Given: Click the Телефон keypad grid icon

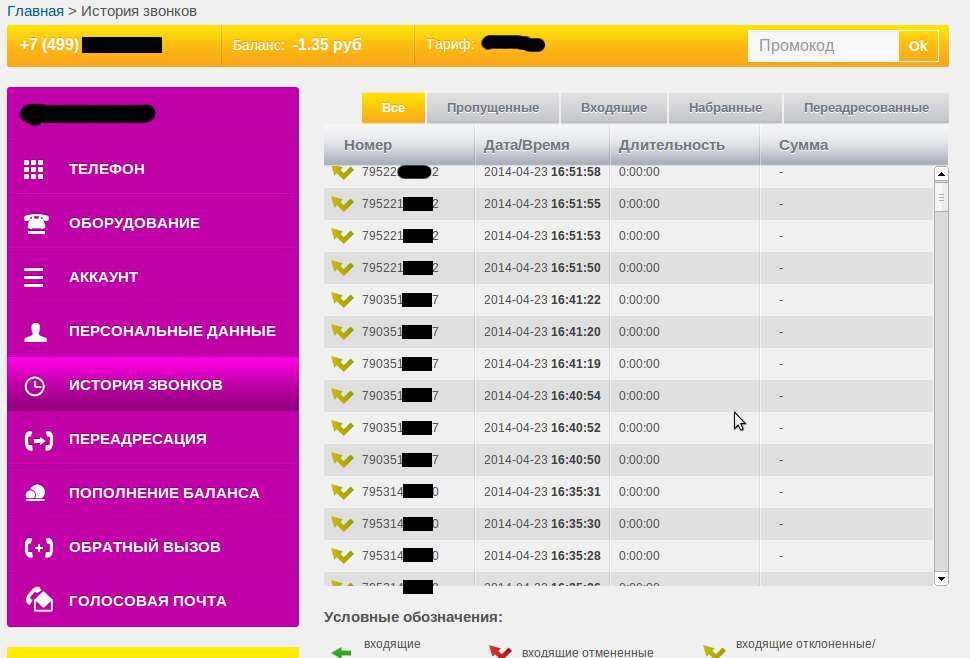Looking at the screenshot, I should tap(34, 169).
